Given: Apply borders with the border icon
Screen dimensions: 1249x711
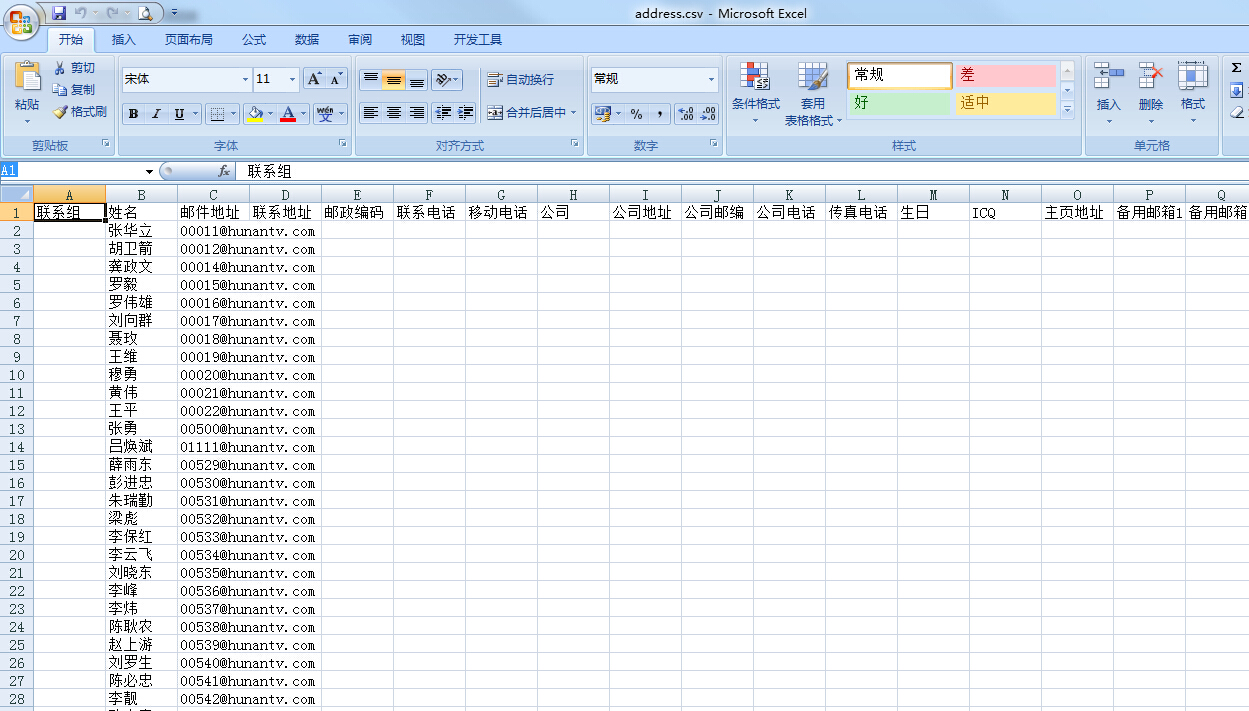Looking at the screenshot, I should coord(217,114).
